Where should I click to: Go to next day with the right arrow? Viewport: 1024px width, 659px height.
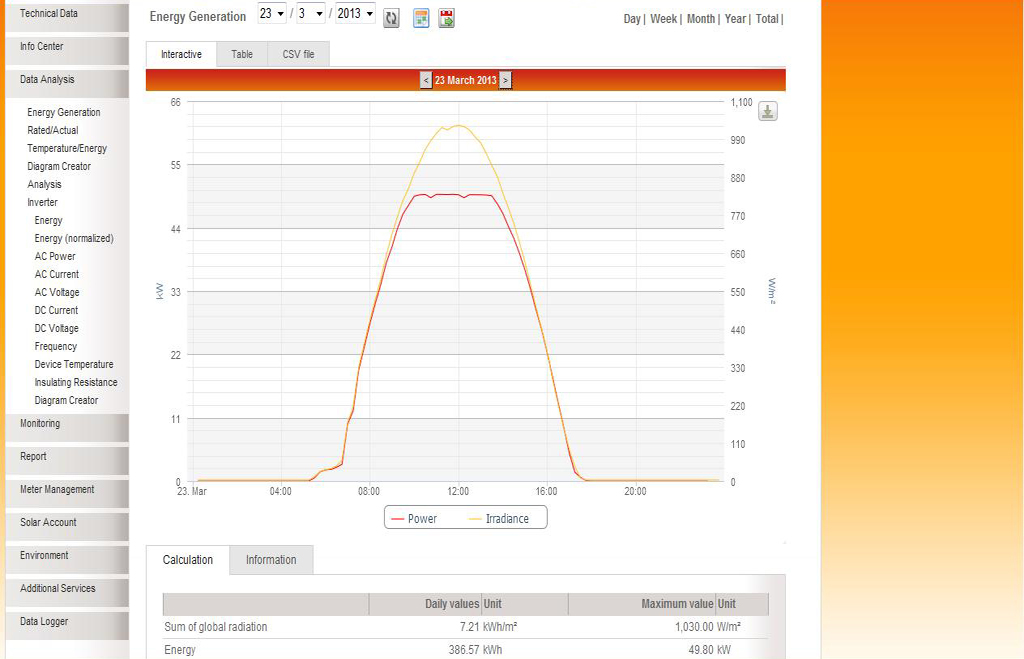click(x=505, y=80)
